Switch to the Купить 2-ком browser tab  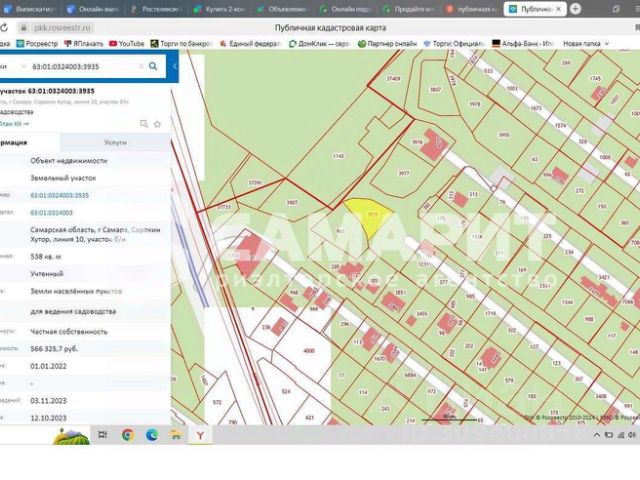coord(220,9)
